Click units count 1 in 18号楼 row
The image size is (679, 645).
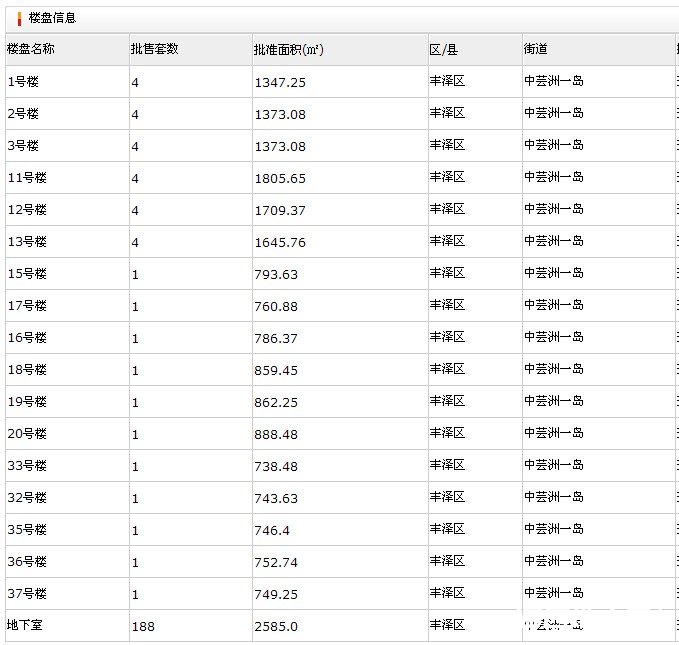[x=135, y=370]
